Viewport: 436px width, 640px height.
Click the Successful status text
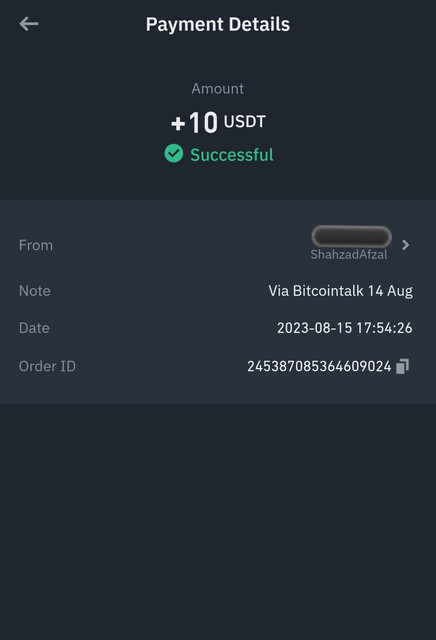232,155
